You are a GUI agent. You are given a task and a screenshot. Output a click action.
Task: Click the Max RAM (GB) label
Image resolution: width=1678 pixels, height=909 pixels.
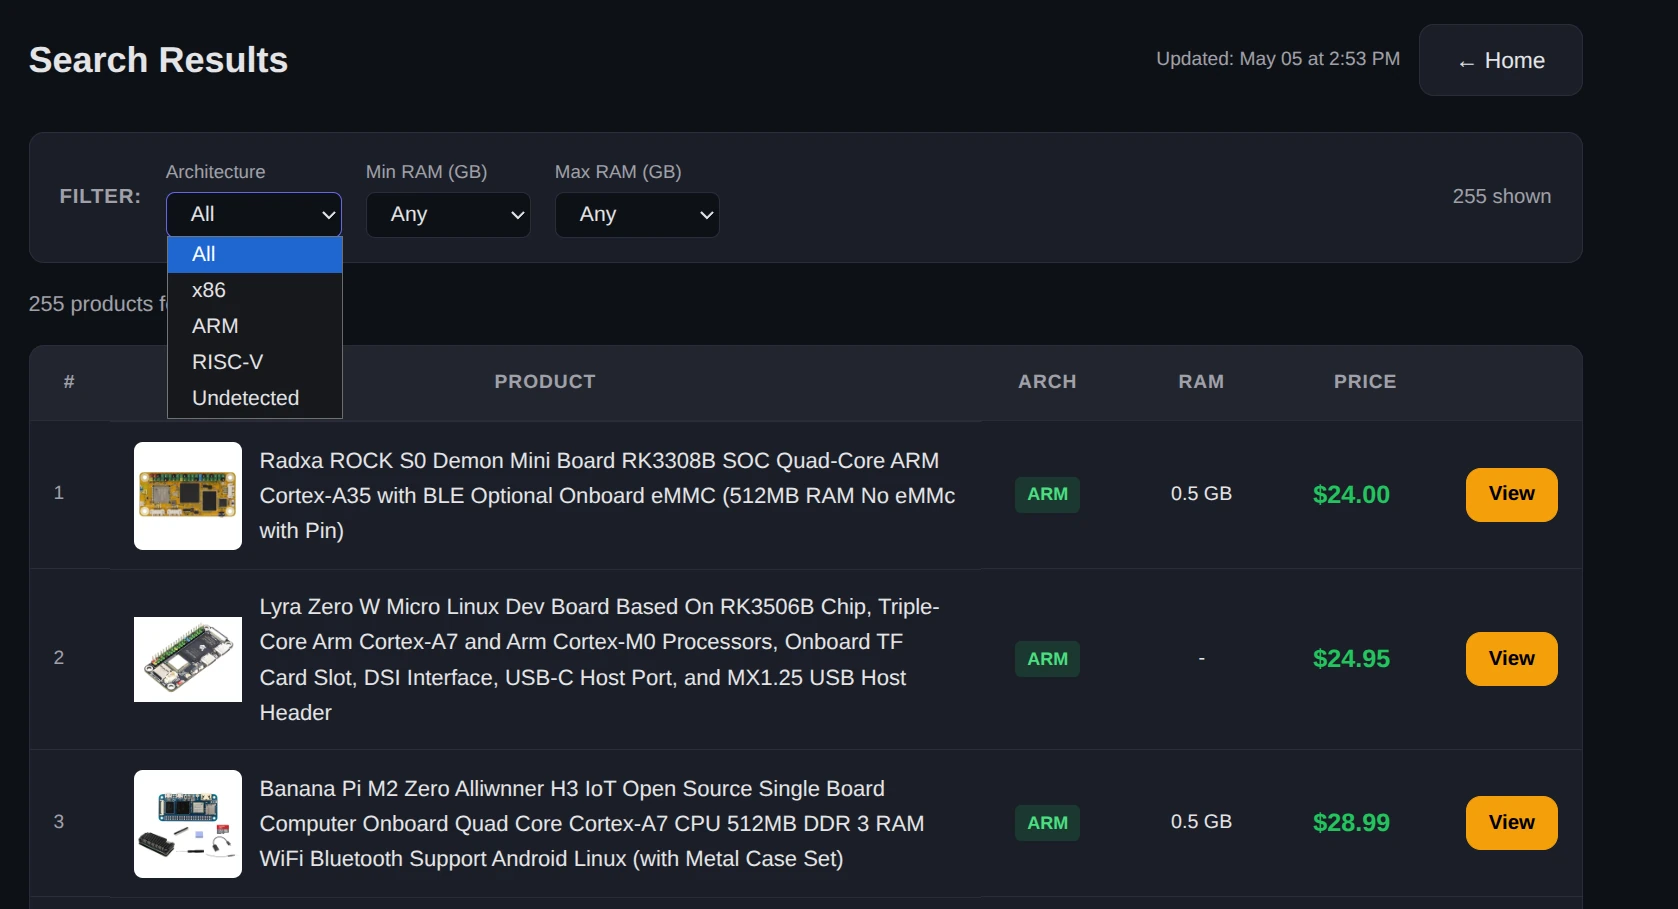point(618,172)
